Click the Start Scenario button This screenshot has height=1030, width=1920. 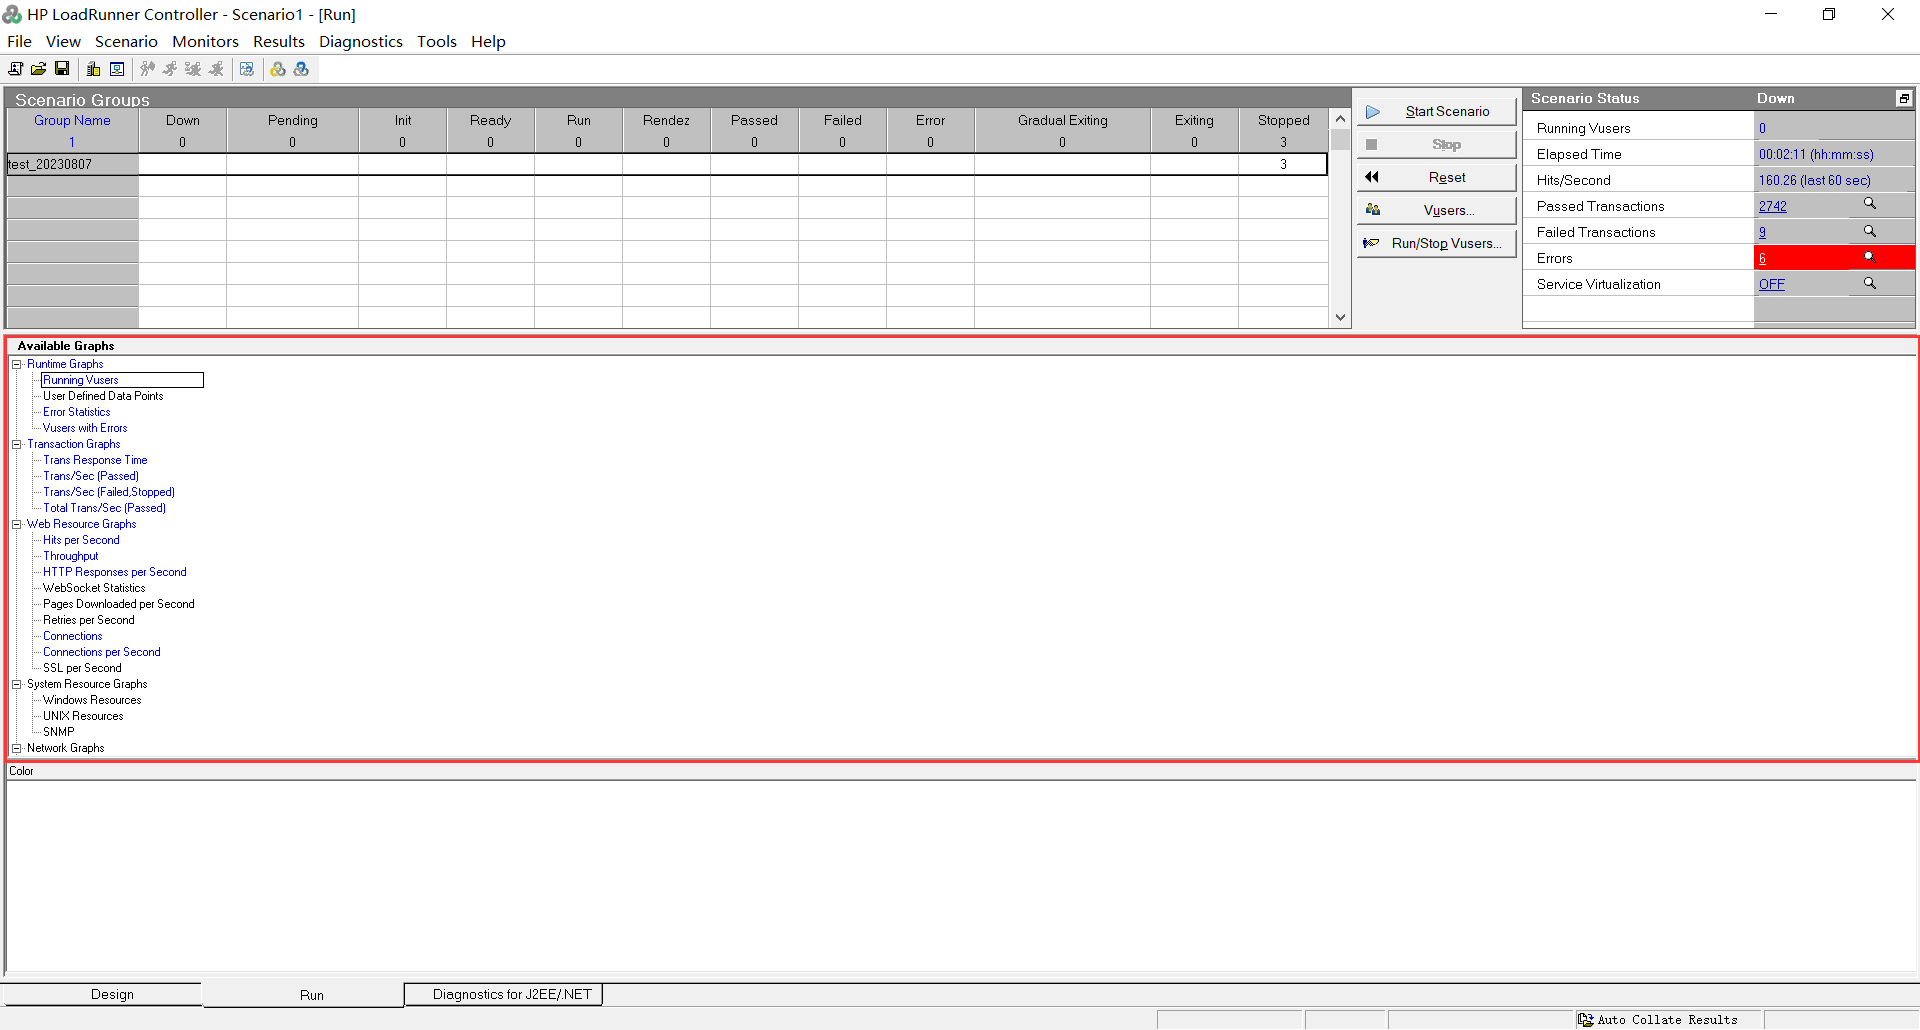pos(1436,111)
